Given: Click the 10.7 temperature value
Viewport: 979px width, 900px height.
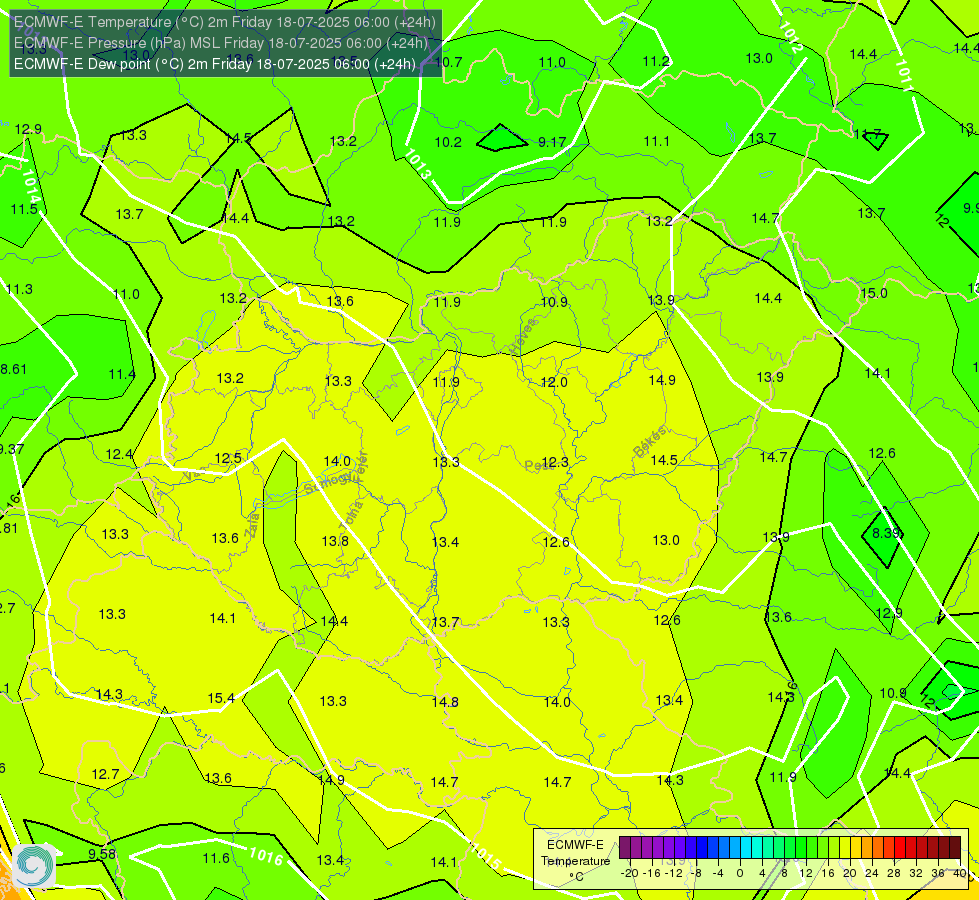Looking at the screenshot, I should pyautogui.click(x=448, y=62).
